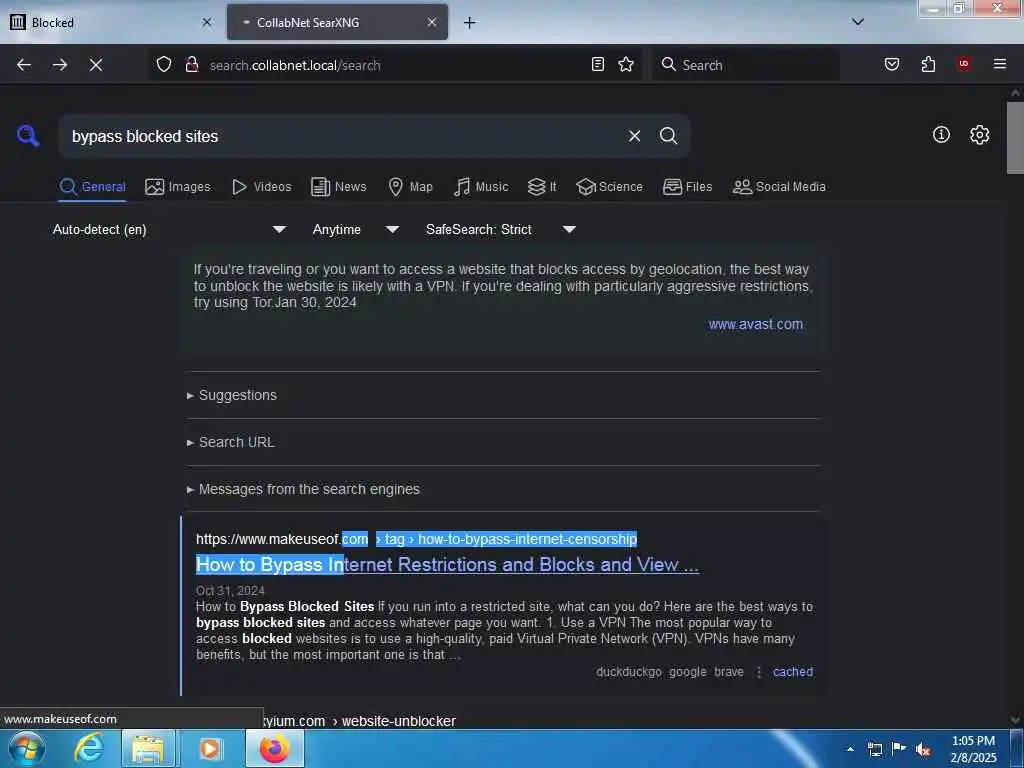Click the website-unblocker result URL
Viewport: 1024px width, 768px height.
pos(359,721)
